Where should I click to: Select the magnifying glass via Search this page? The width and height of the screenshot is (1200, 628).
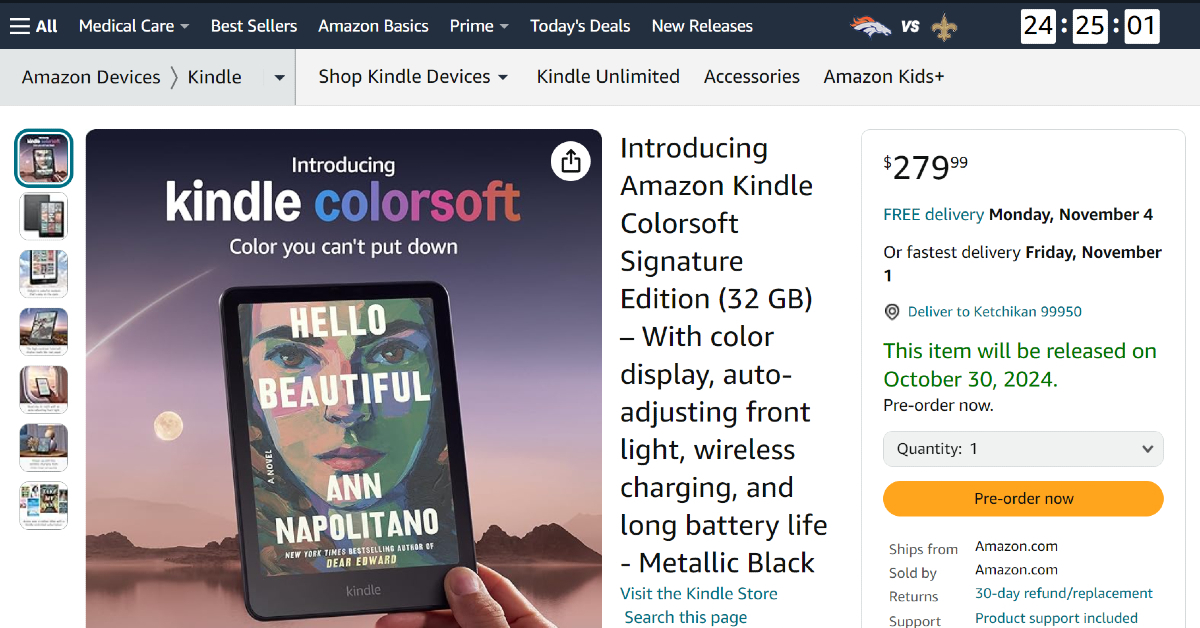[685, 617]
